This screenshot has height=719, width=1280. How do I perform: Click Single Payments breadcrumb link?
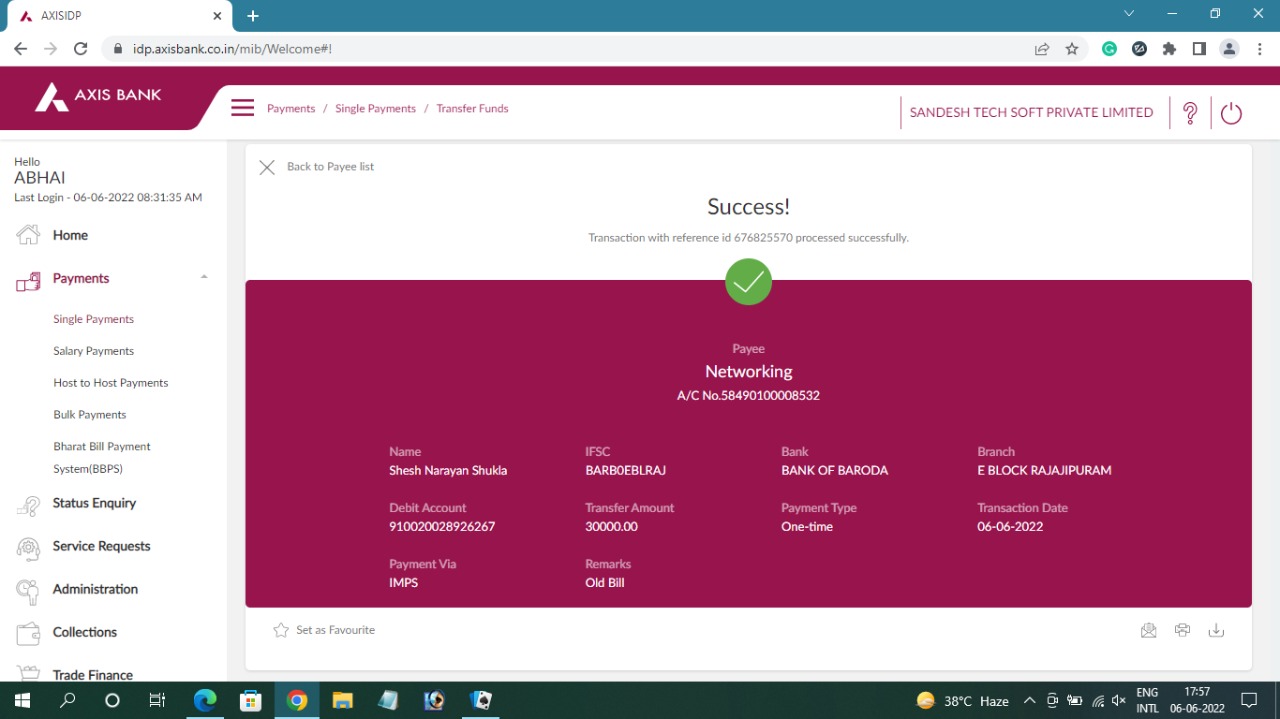[375, 108]
